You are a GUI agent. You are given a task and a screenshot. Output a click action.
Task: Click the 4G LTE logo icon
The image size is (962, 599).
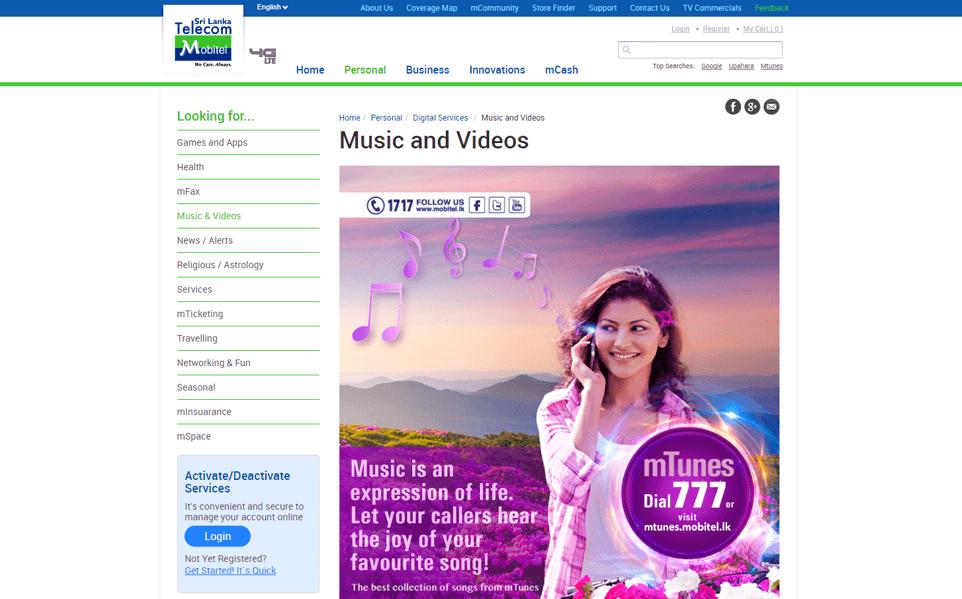[263, 56]
